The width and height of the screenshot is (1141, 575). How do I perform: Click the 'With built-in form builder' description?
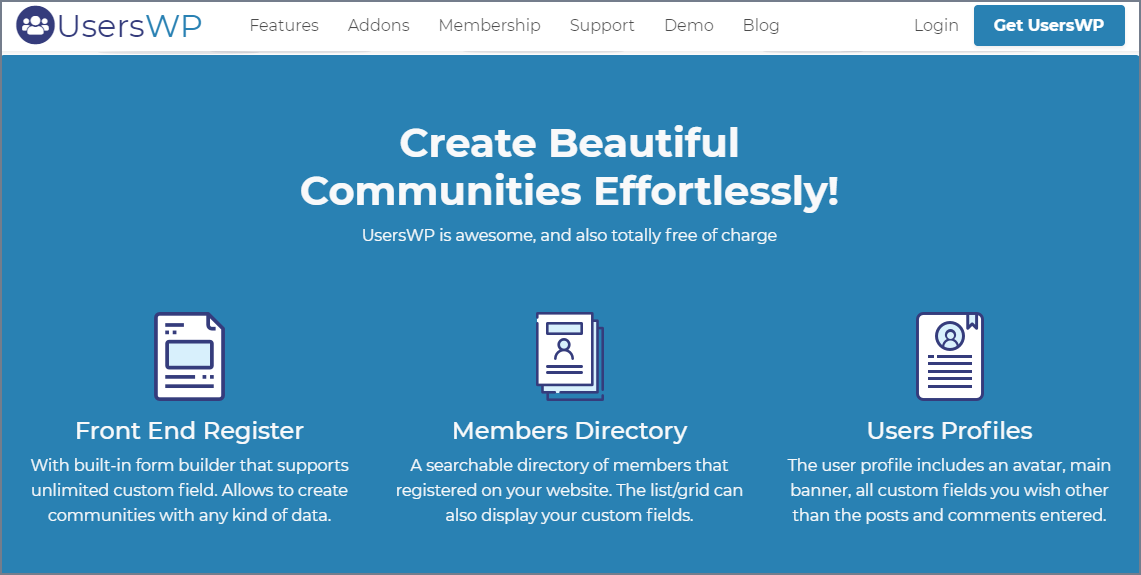click(x=189, y=490)
